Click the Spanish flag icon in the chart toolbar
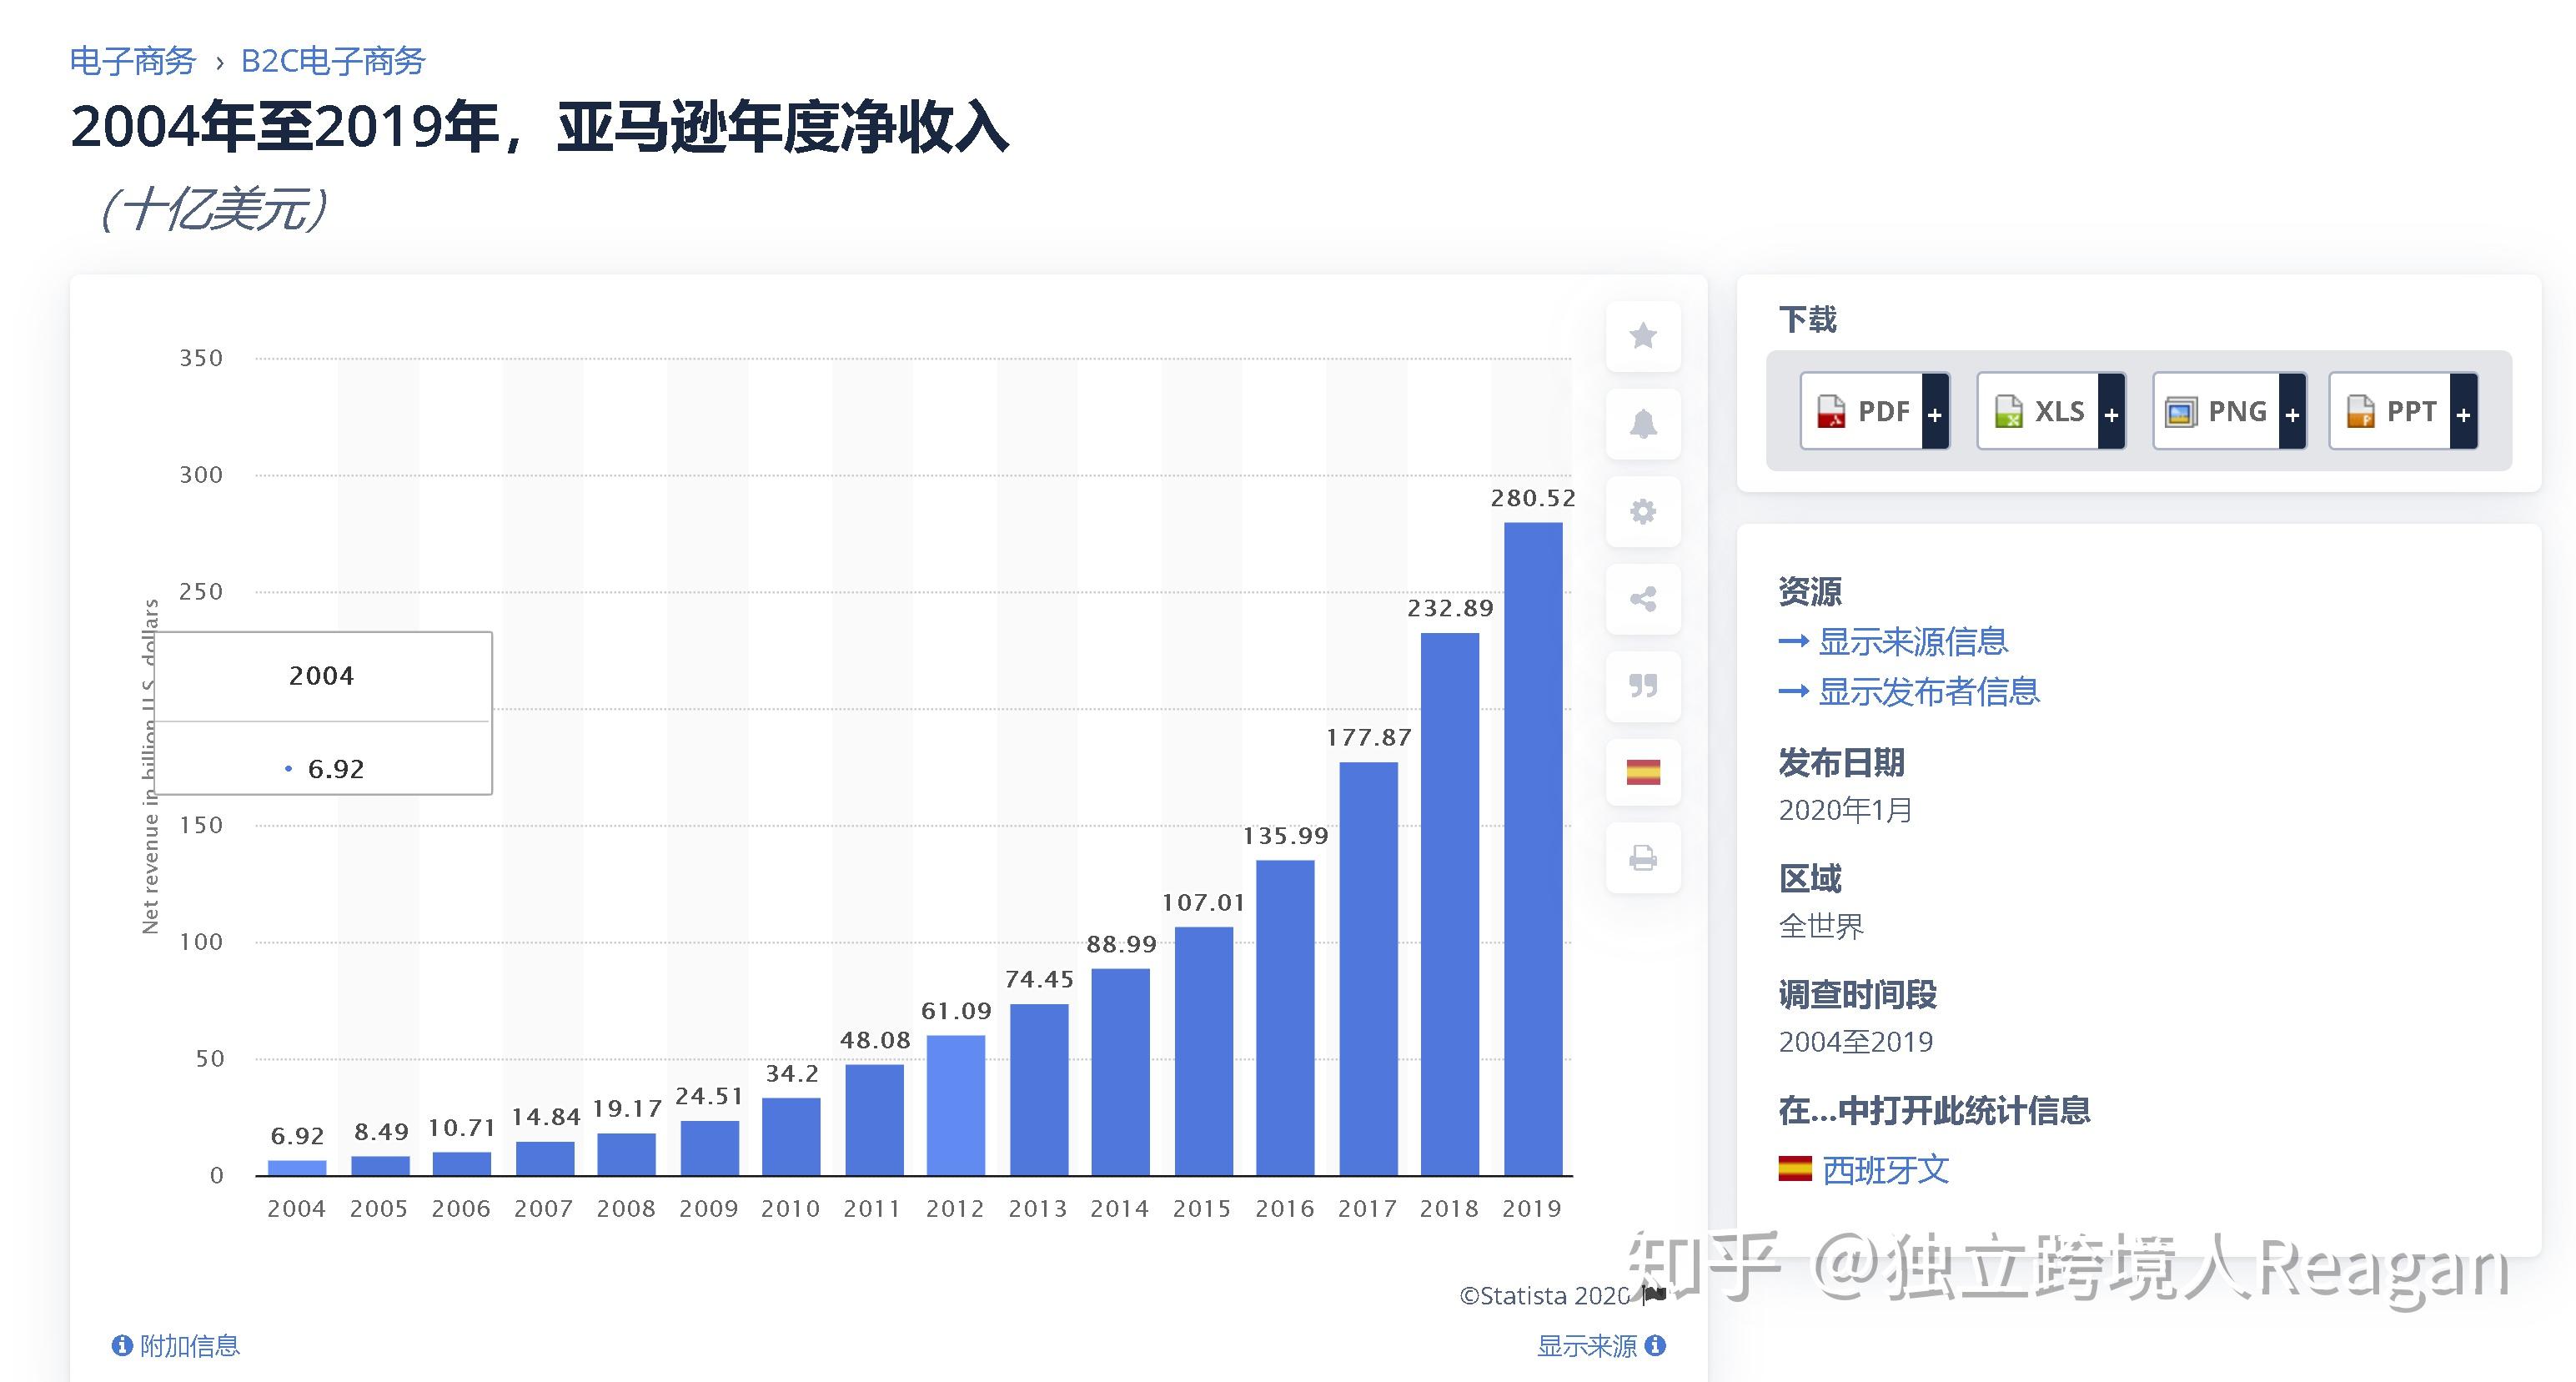The image size is (2576, 1382). pyautogui.click(x=1643, y=772)
